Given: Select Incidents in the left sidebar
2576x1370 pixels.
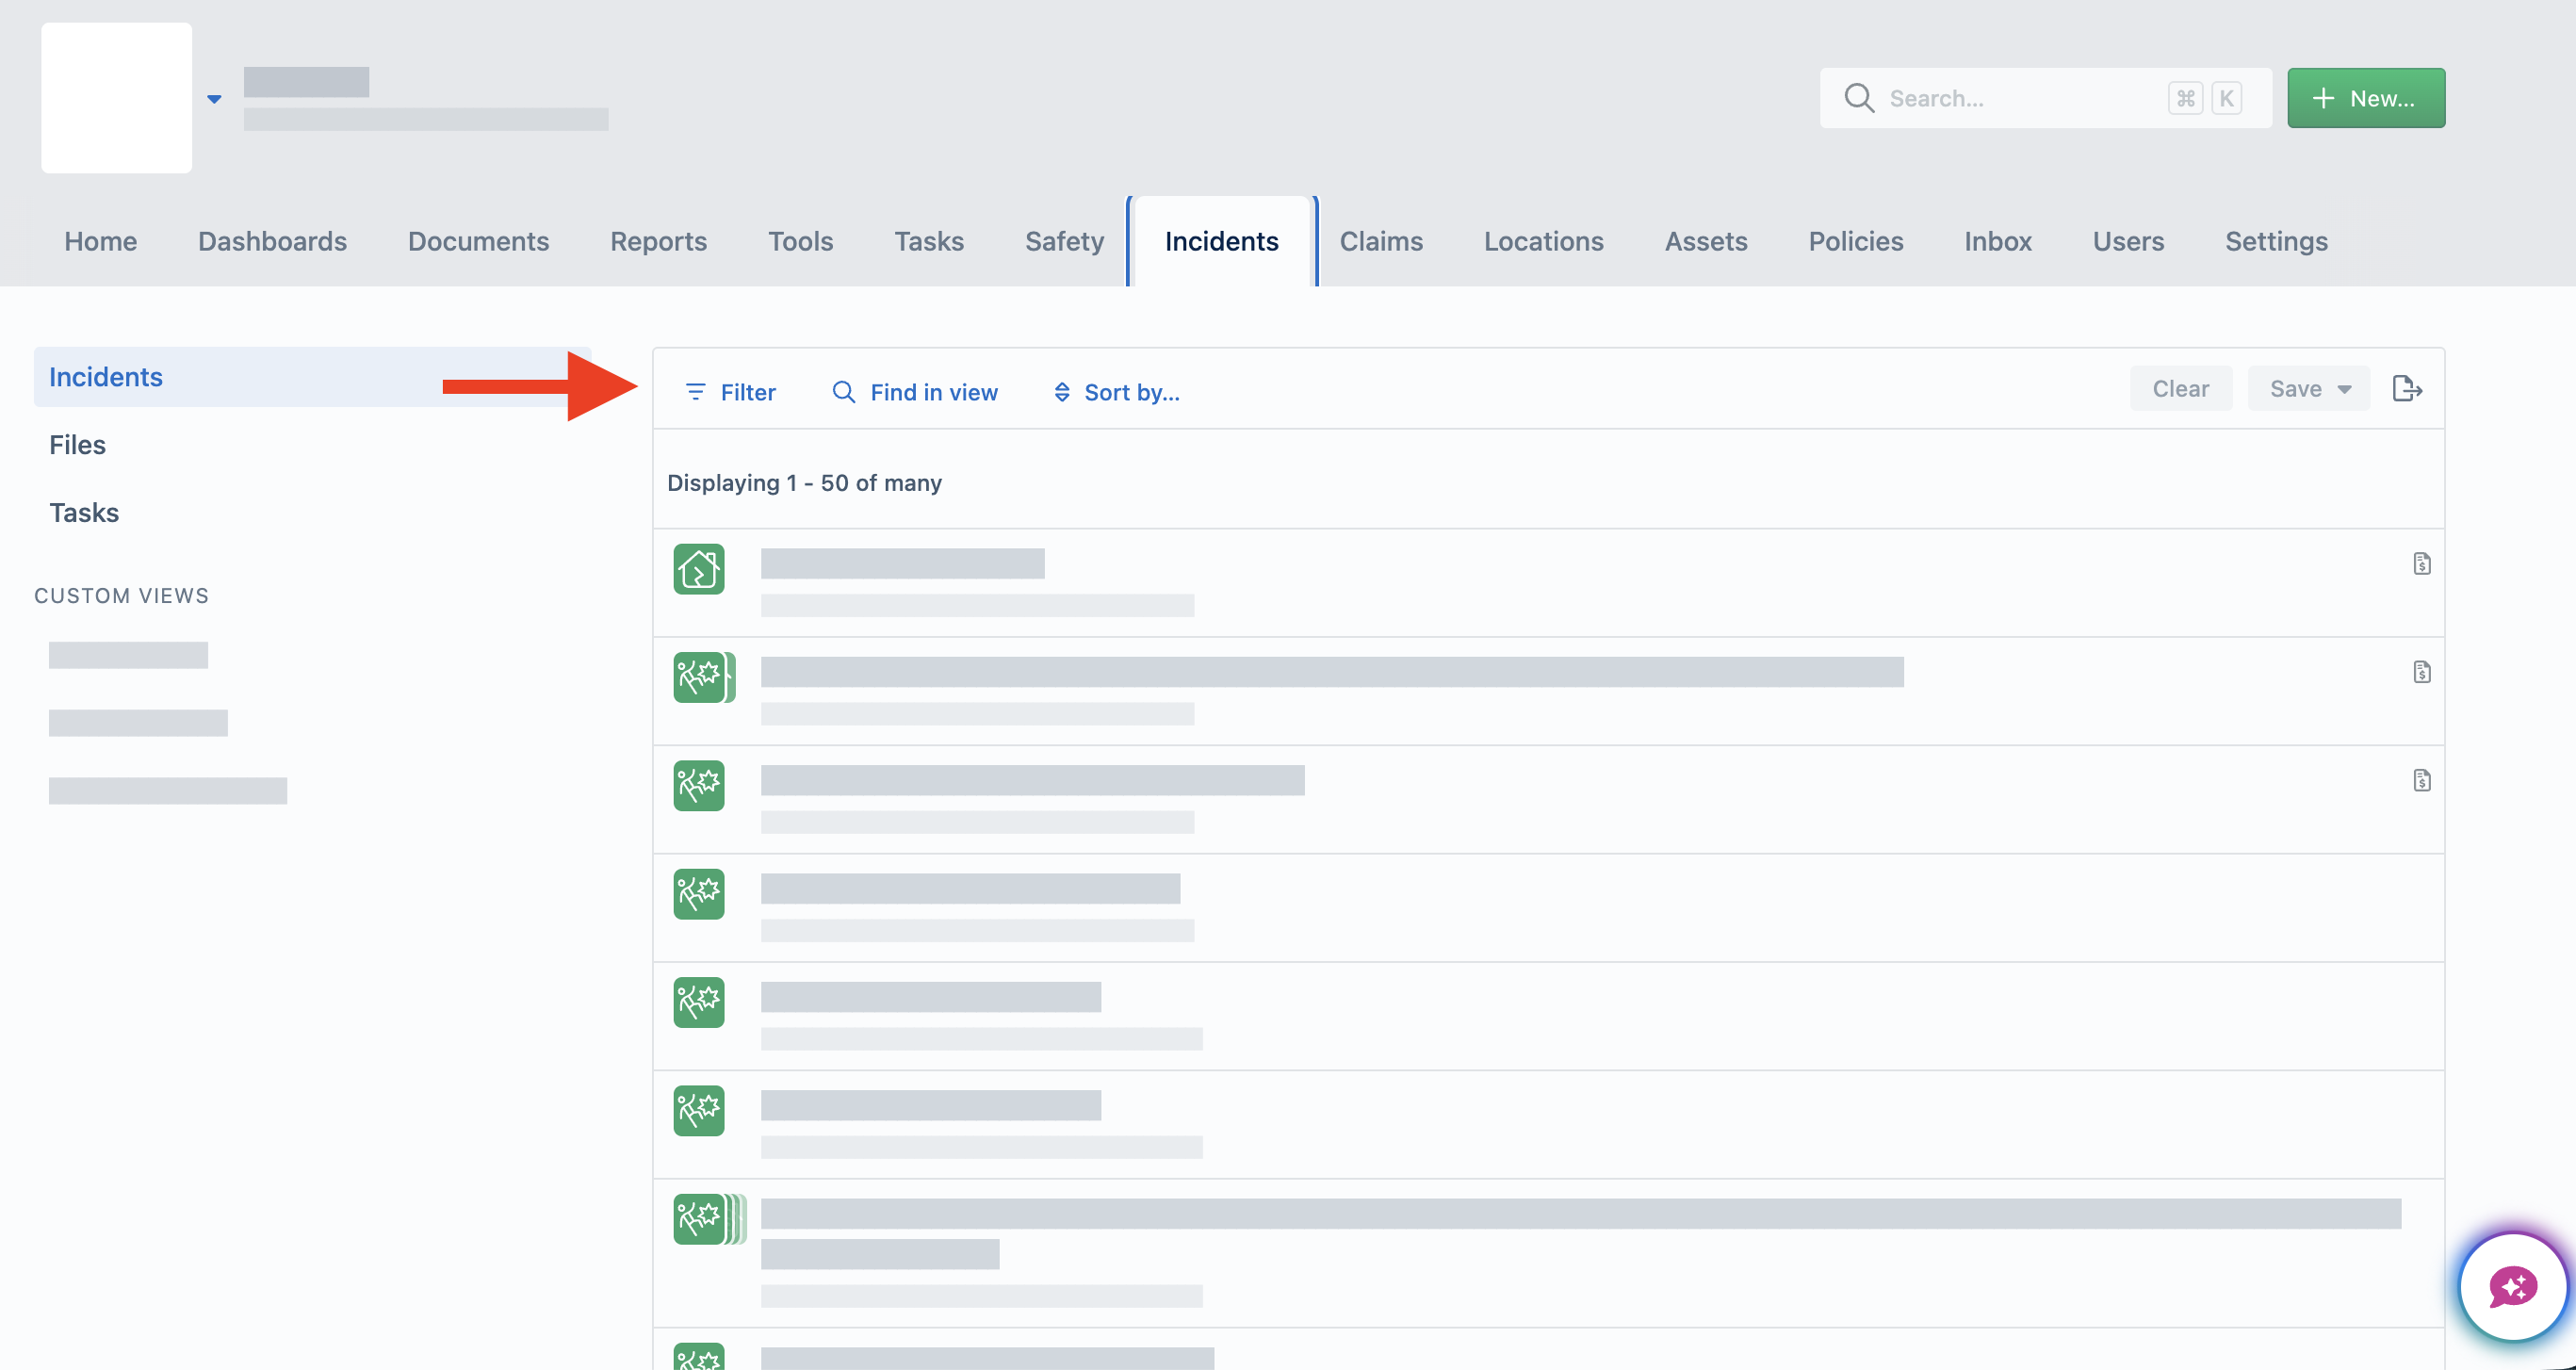Looking at the screenshot, I should 312,377.
